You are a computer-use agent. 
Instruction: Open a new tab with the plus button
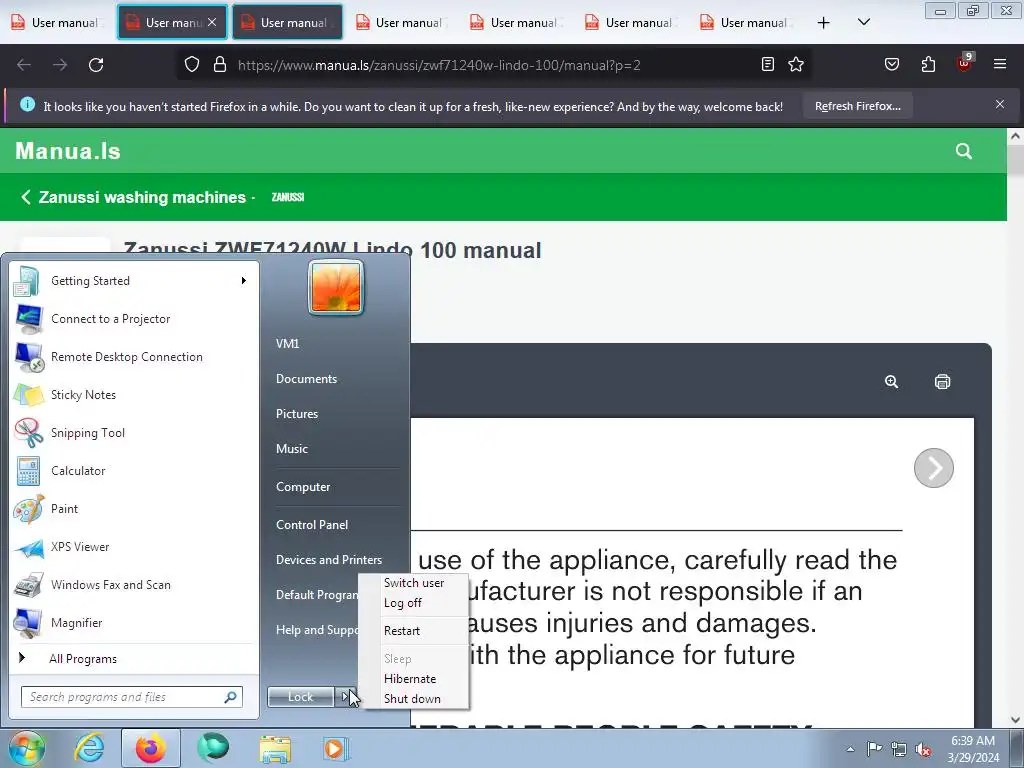[824, 23]
